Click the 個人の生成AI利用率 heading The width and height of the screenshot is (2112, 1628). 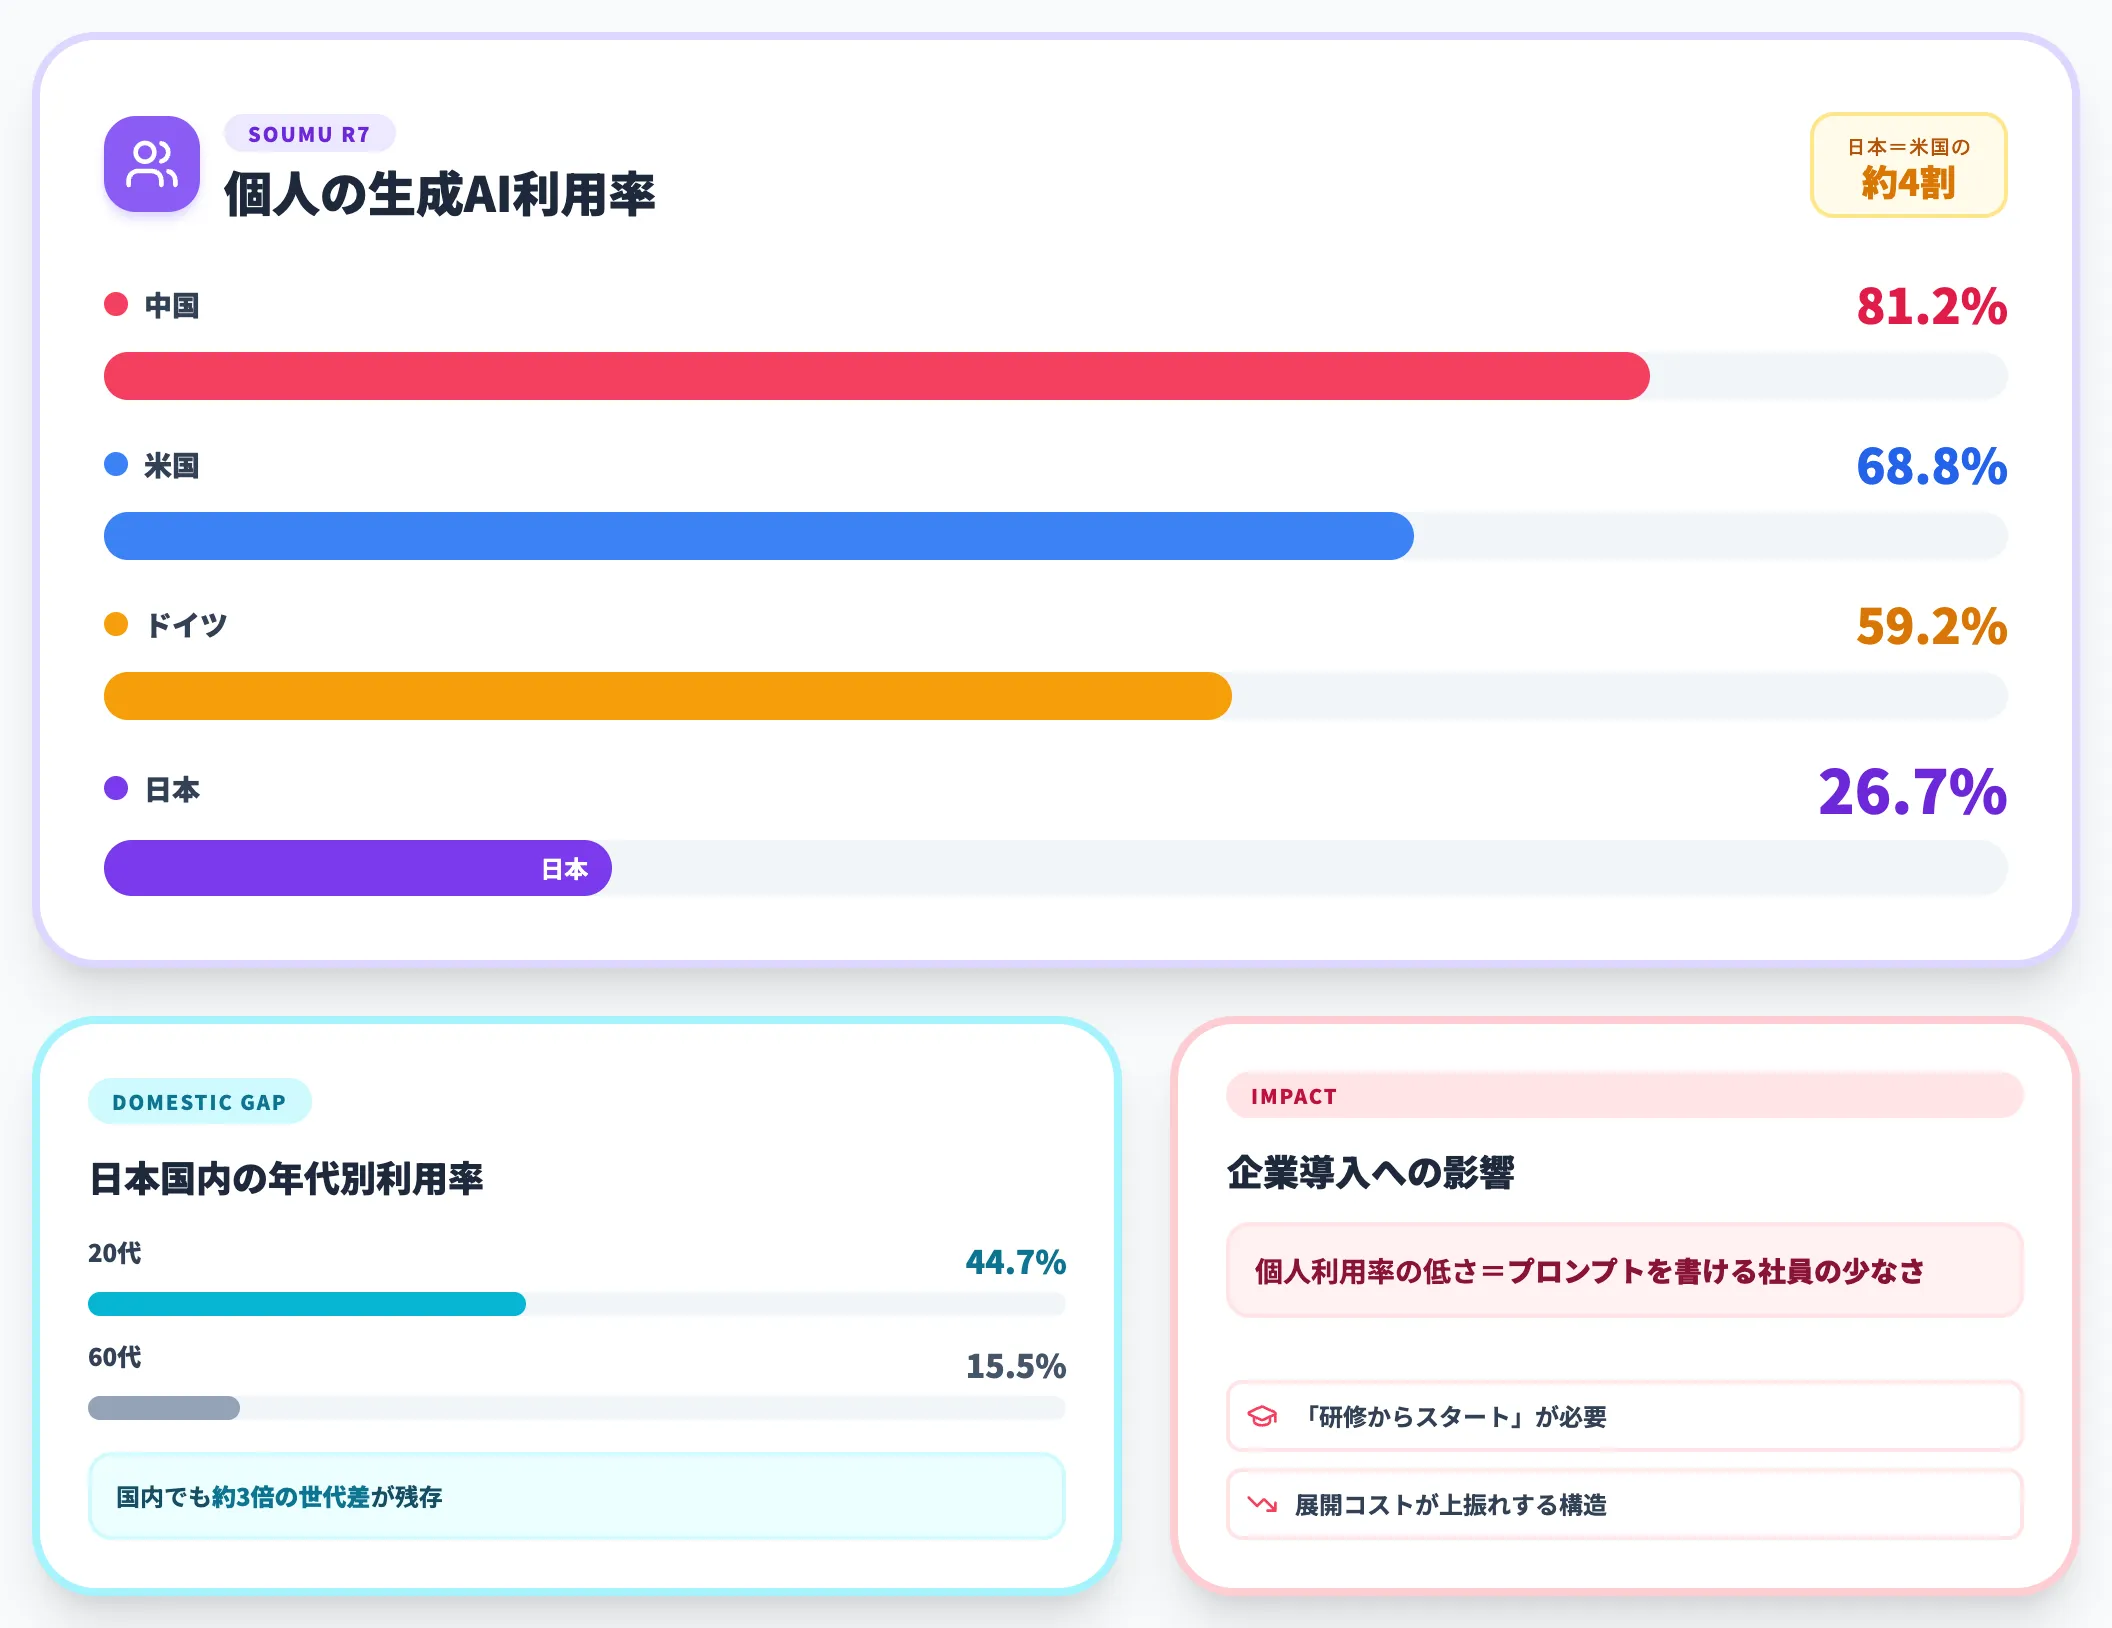pos(439,194)
